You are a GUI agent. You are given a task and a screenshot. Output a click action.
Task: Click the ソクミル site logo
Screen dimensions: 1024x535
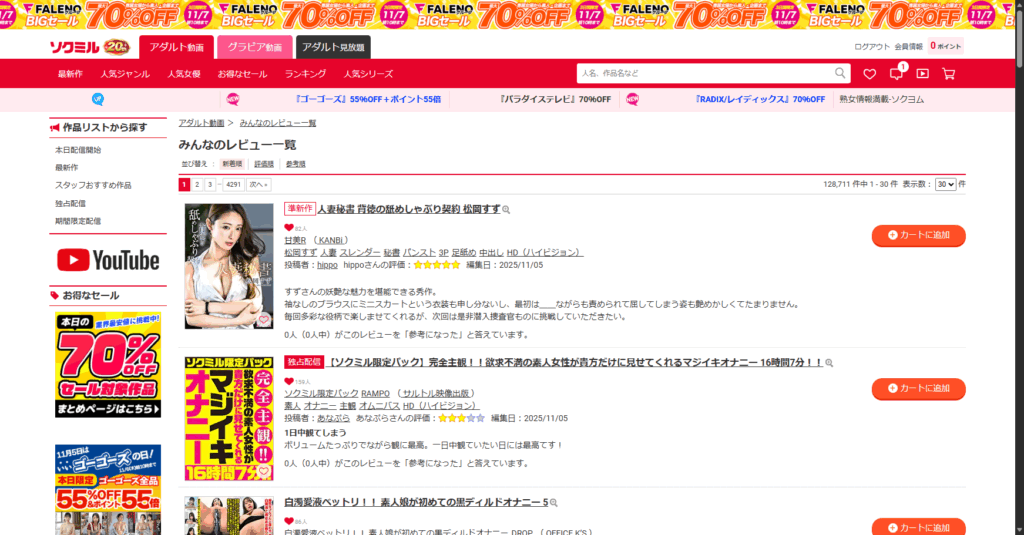click(x=76, y=47)
